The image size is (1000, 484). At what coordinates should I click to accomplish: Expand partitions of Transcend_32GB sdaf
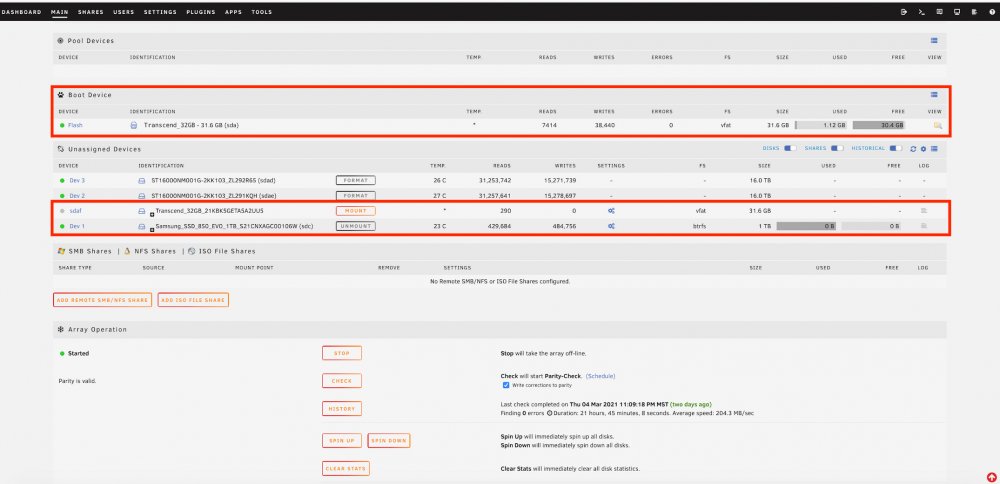(x=152, y=215)
